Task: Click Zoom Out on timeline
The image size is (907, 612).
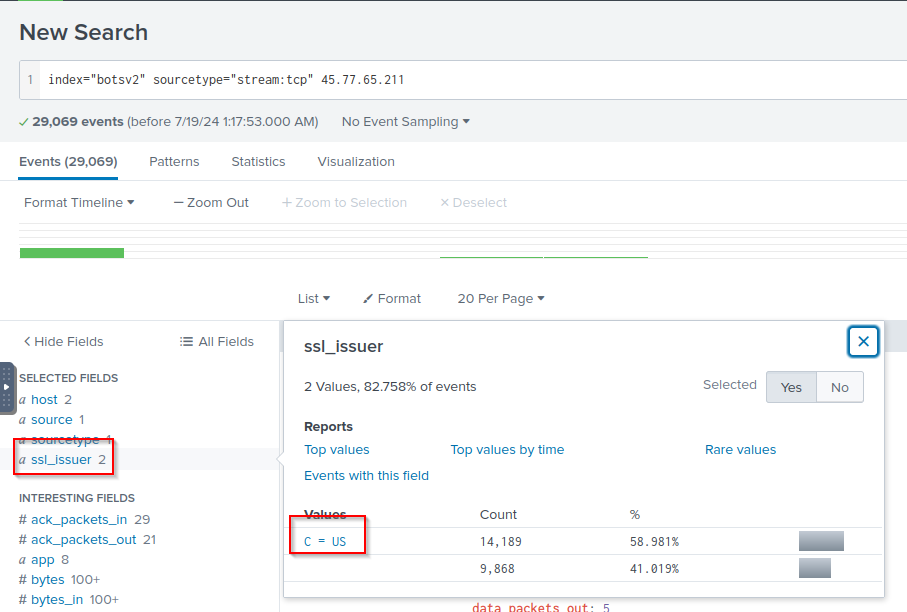Action: tap(211, 203)
